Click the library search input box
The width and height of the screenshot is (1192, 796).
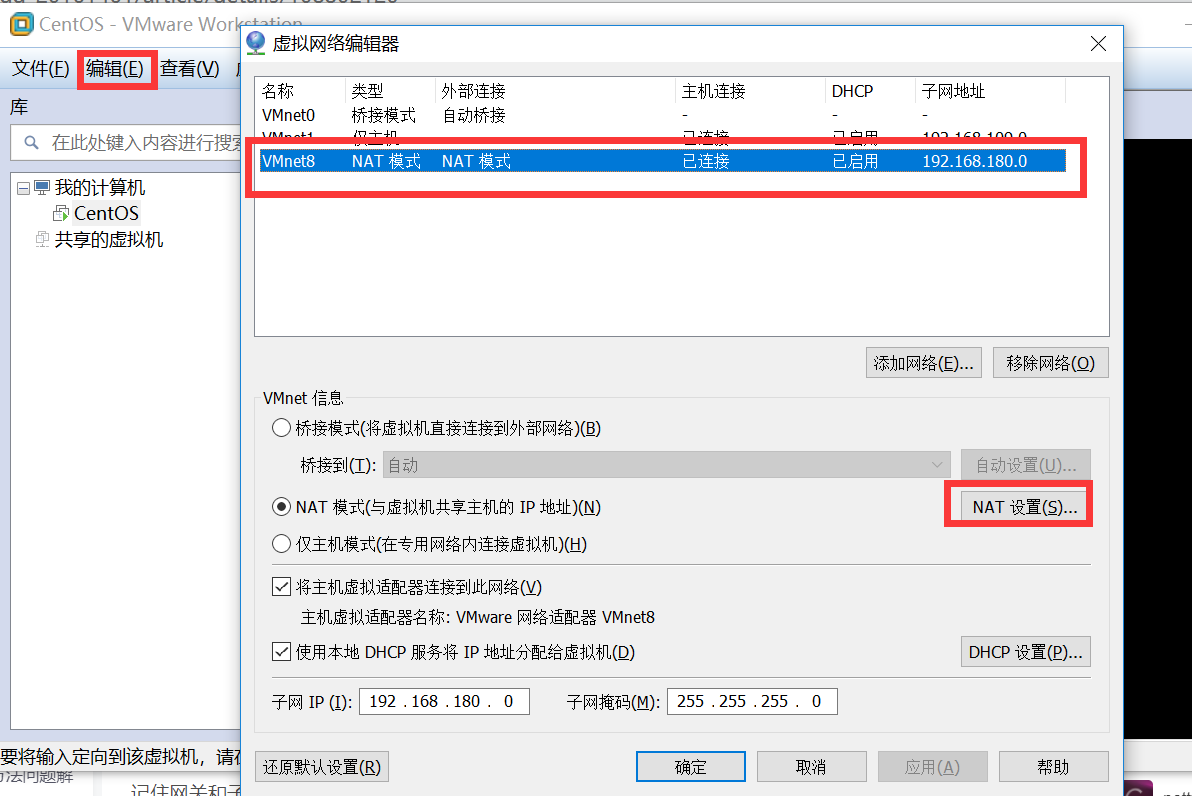[126, 143]
